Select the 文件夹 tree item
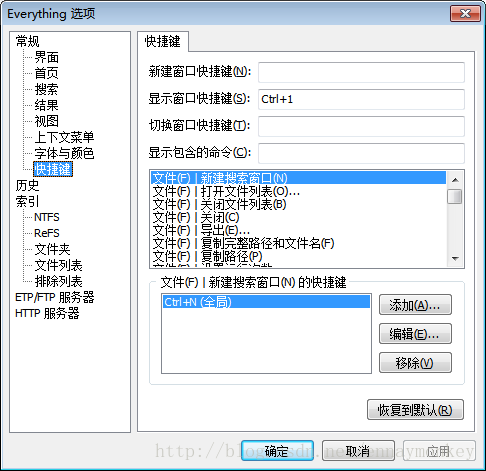The height and width of the screenshot is (471, 486). (52, 249)
